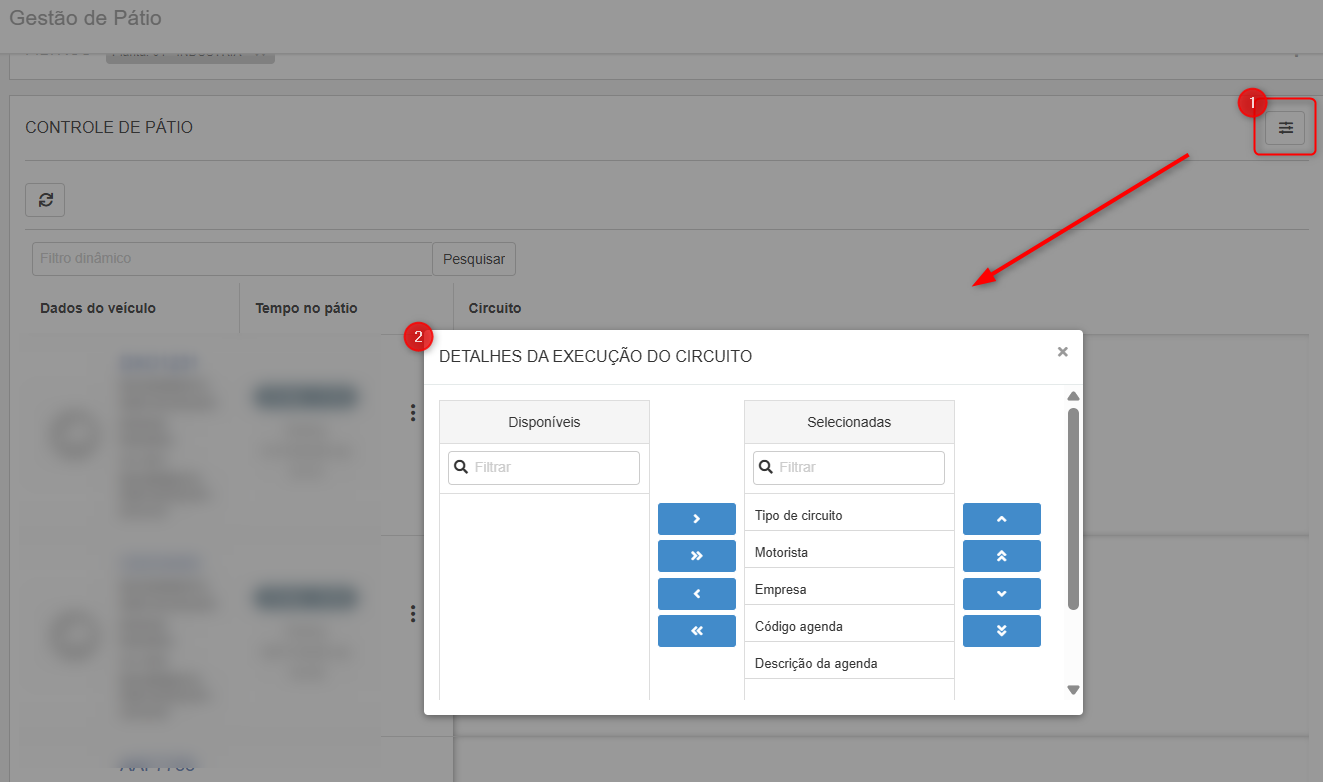
Task: Open the column settings sliders icon
Action: [x=1285, y=127]
